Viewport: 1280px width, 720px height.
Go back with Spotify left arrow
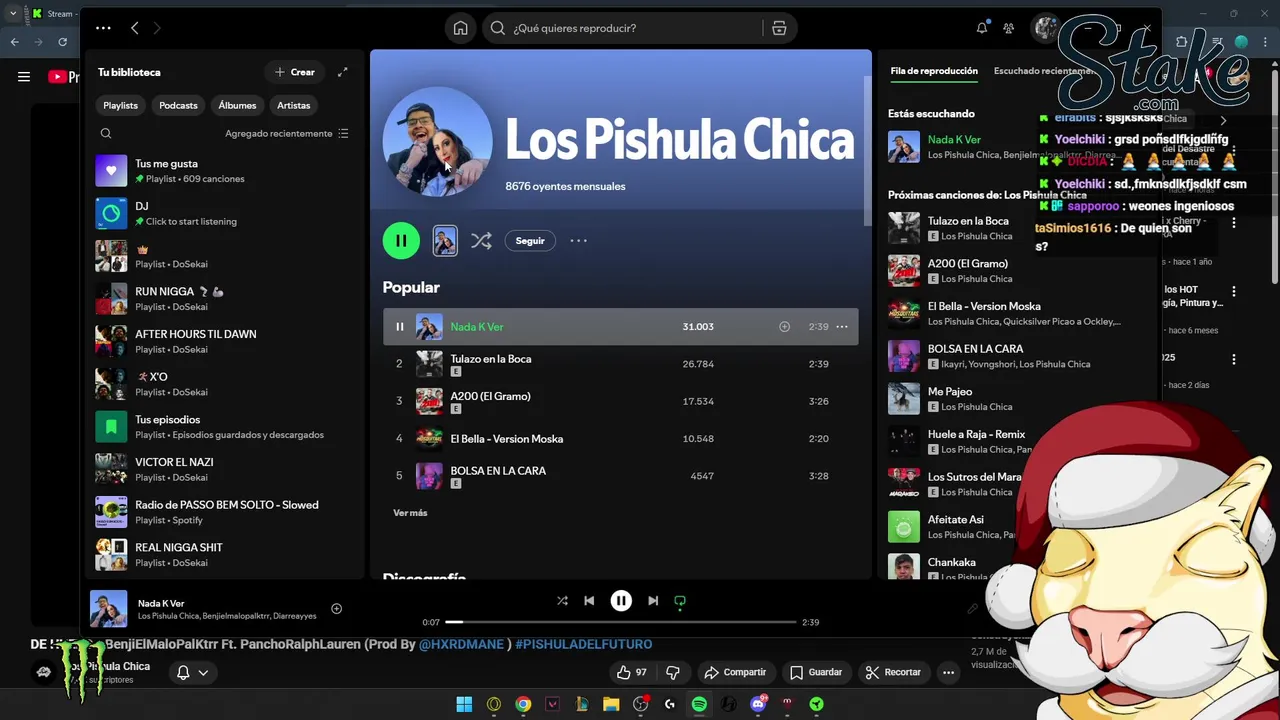pos(135,28)
